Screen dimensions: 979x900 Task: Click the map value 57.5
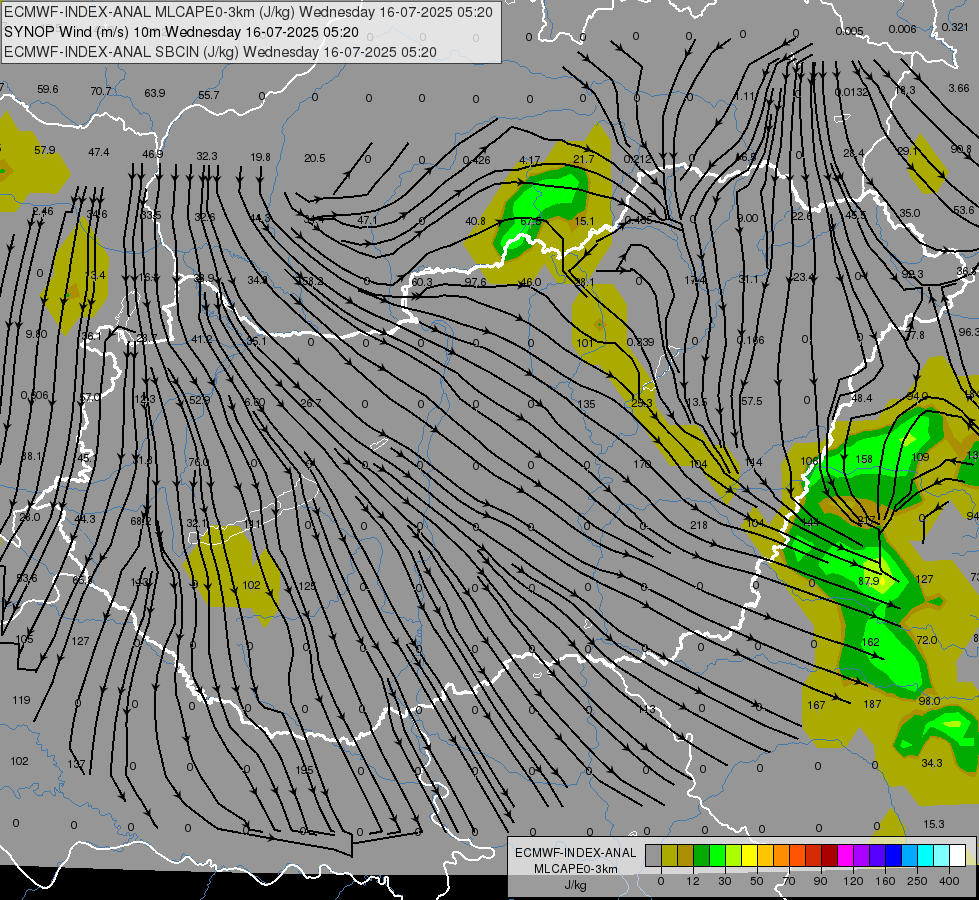(x=752, y=402)
